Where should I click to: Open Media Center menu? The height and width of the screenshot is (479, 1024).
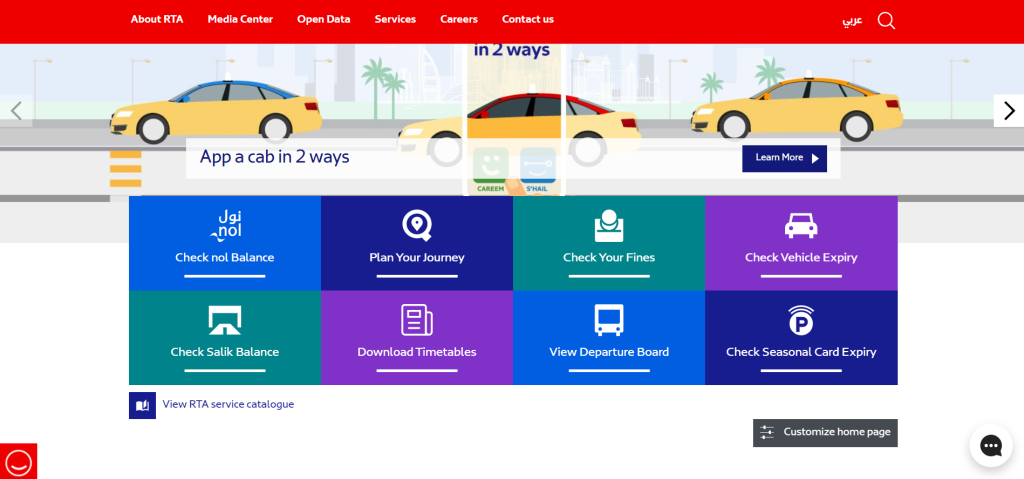(240, 20)
